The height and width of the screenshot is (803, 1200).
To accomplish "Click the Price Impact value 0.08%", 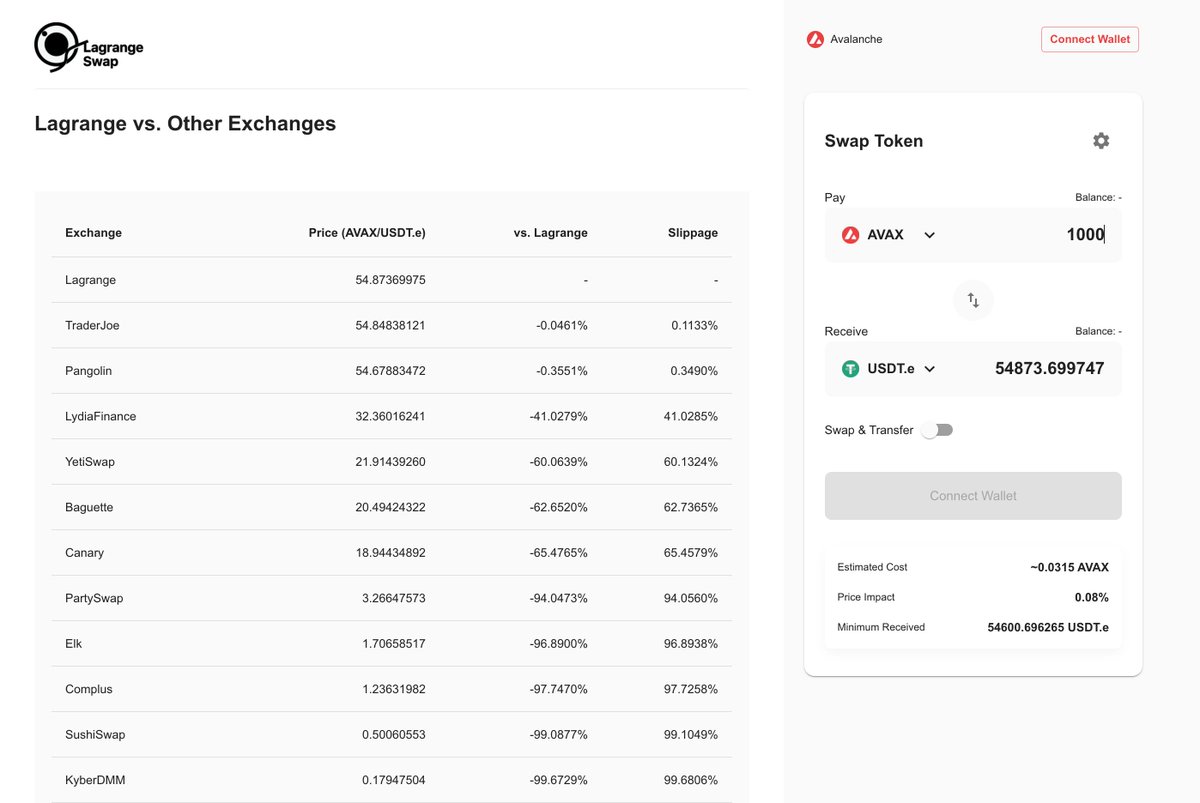I will click(1092, 597).
